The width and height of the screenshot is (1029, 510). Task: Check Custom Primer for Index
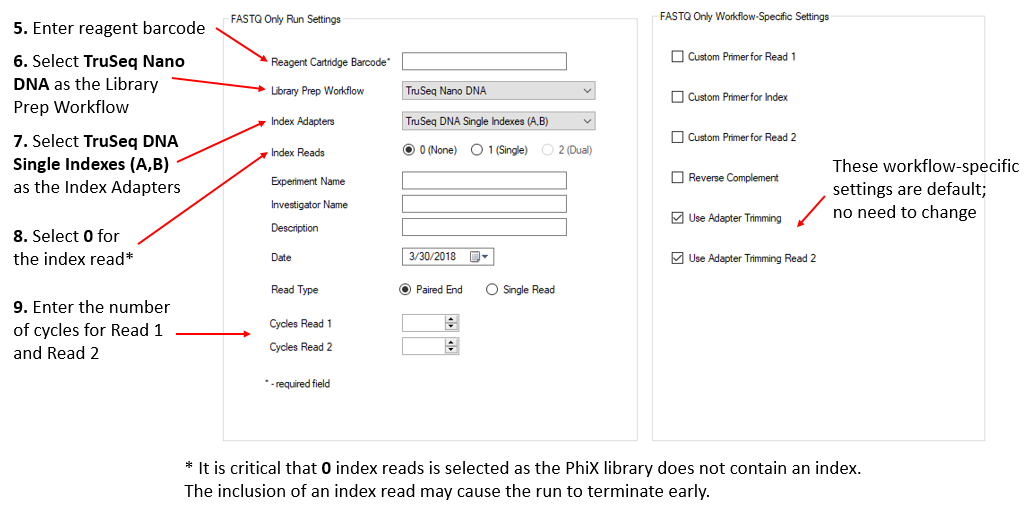click(678, 97)
